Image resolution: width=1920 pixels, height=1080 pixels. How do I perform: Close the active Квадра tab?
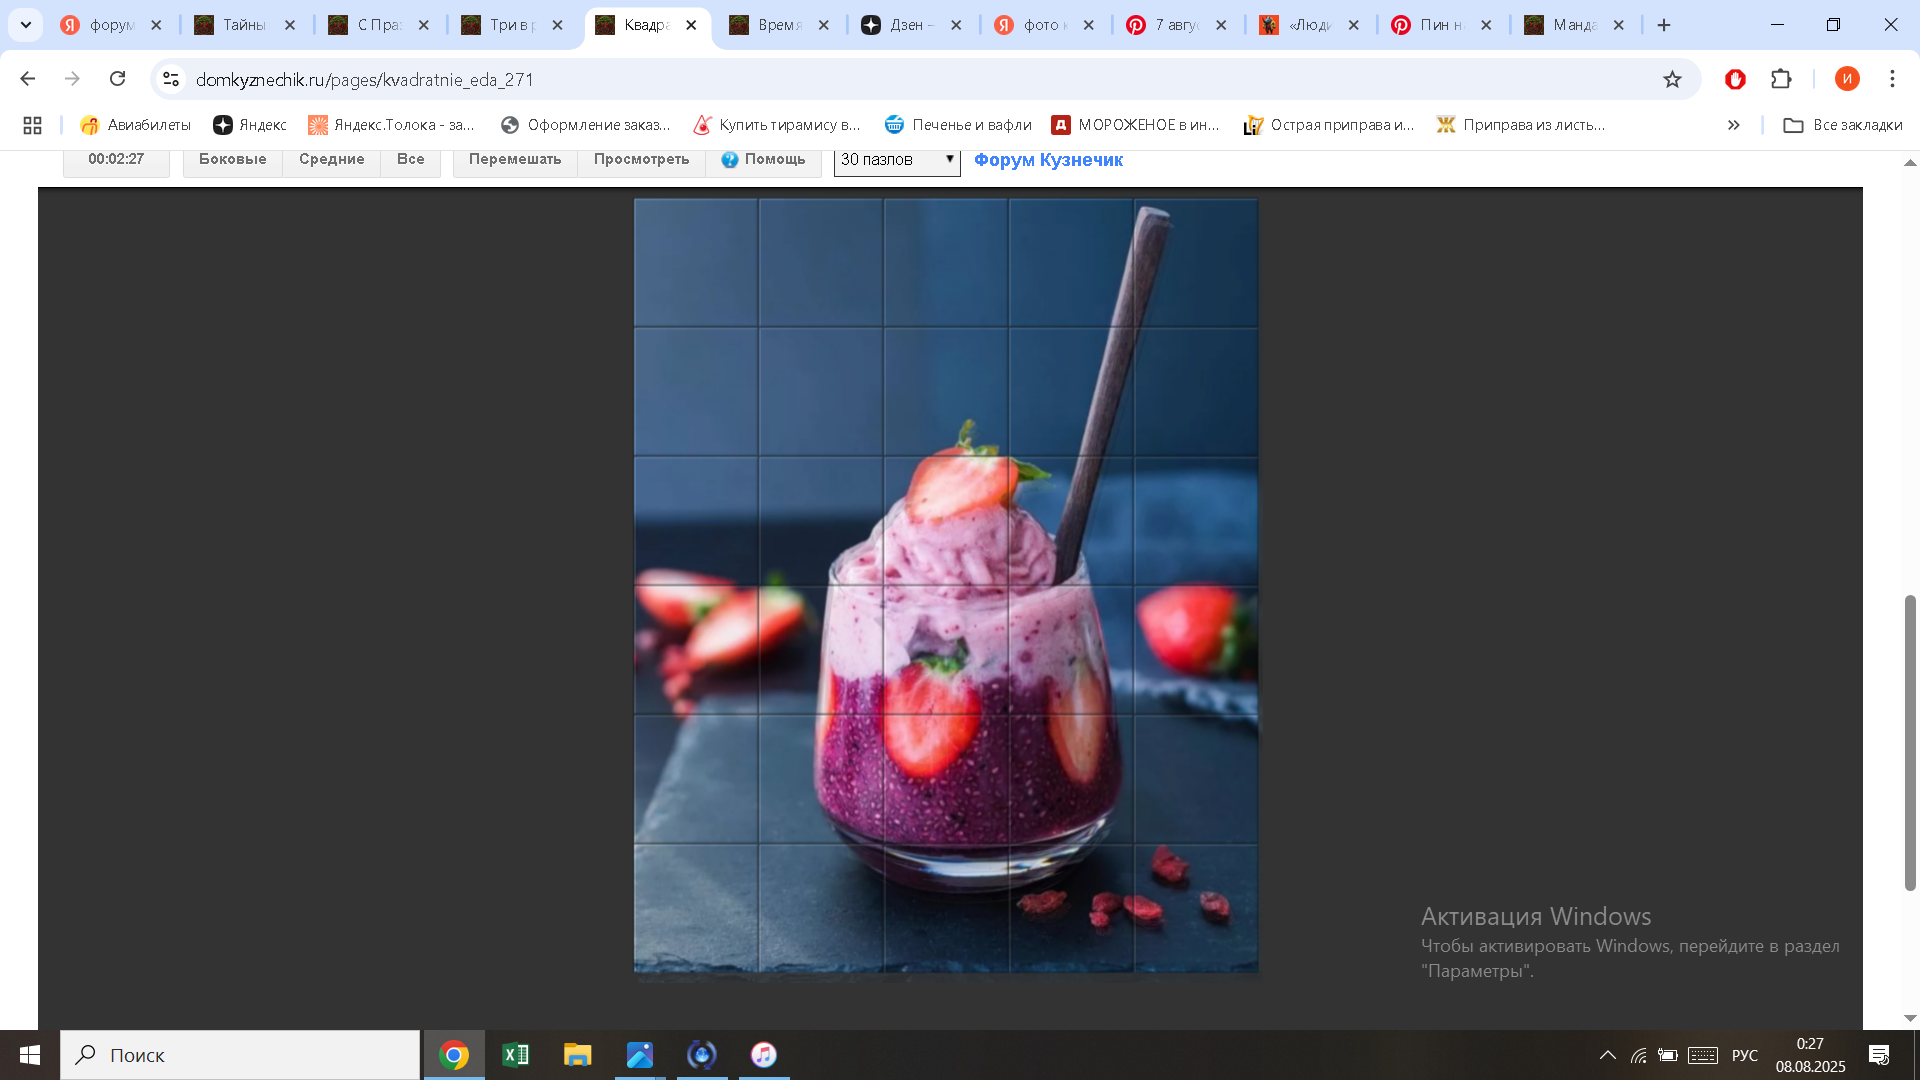click(691, 25)
